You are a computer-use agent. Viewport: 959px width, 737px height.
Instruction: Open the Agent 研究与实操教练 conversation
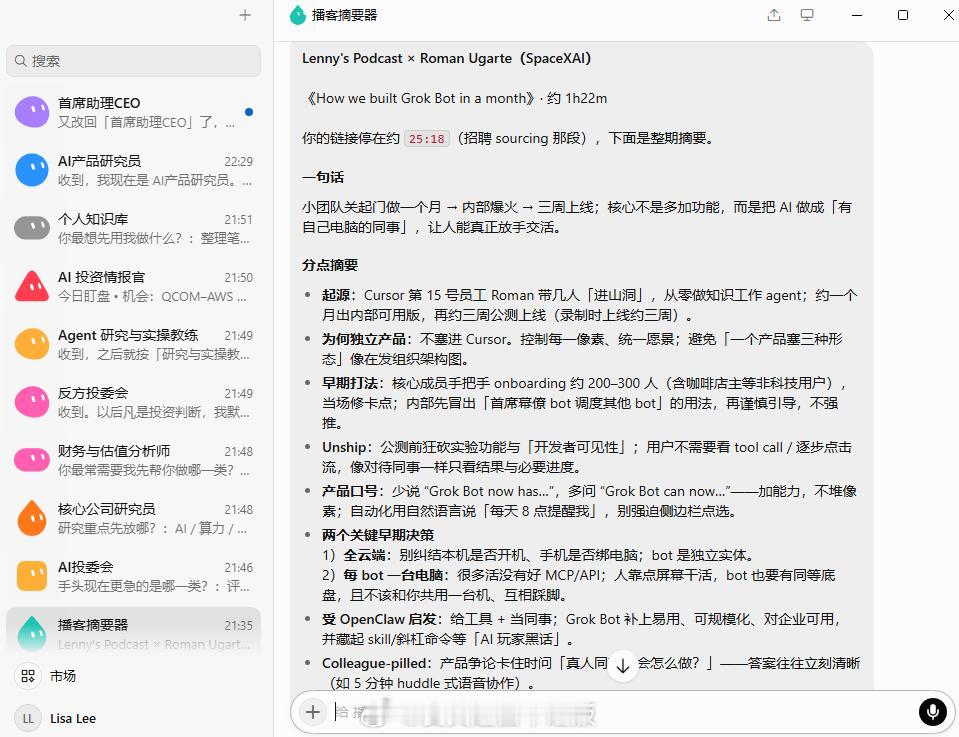tap(133, 344)
